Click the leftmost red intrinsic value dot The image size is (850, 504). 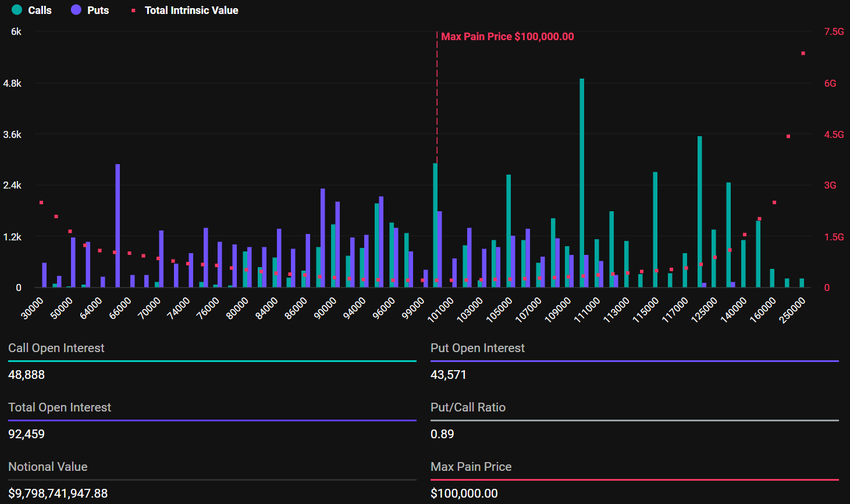41,203
